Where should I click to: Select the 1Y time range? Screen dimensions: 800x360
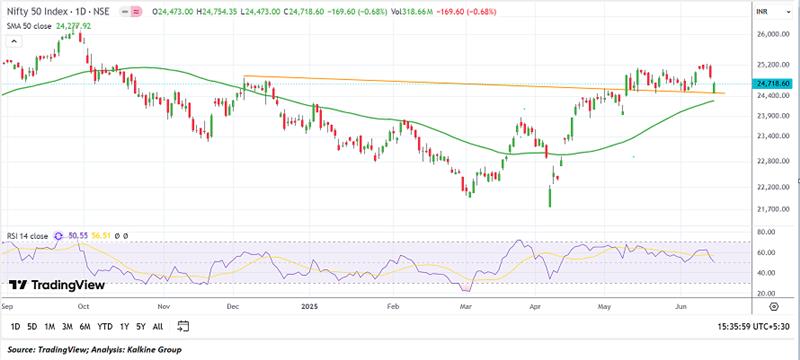pos(124,326)
